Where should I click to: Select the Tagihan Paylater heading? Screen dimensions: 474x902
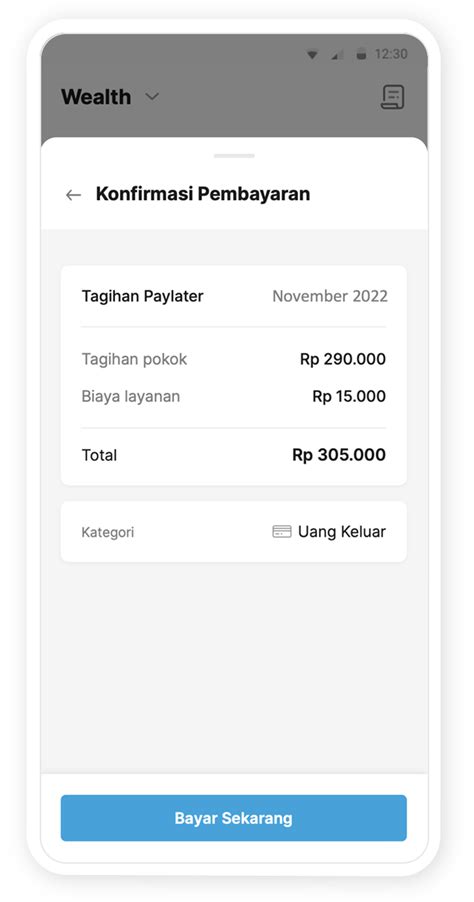click(x=143, y=296)
